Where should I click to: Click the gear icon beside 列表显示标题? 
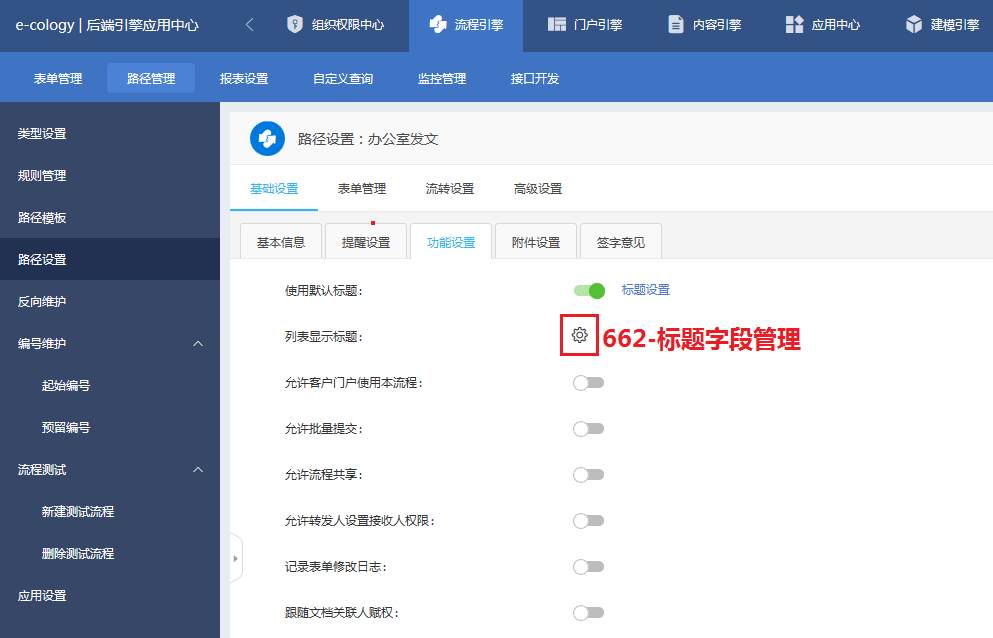point(579,336)
